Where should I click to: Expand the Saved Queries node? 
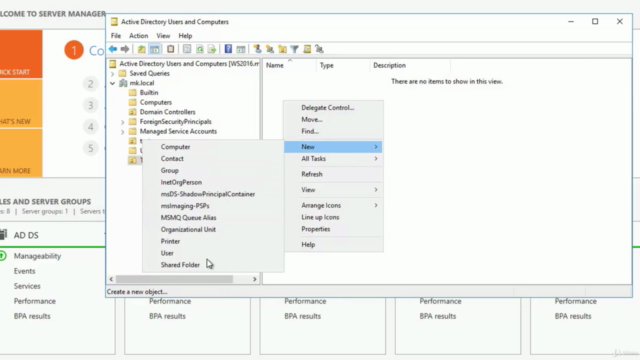113,74
